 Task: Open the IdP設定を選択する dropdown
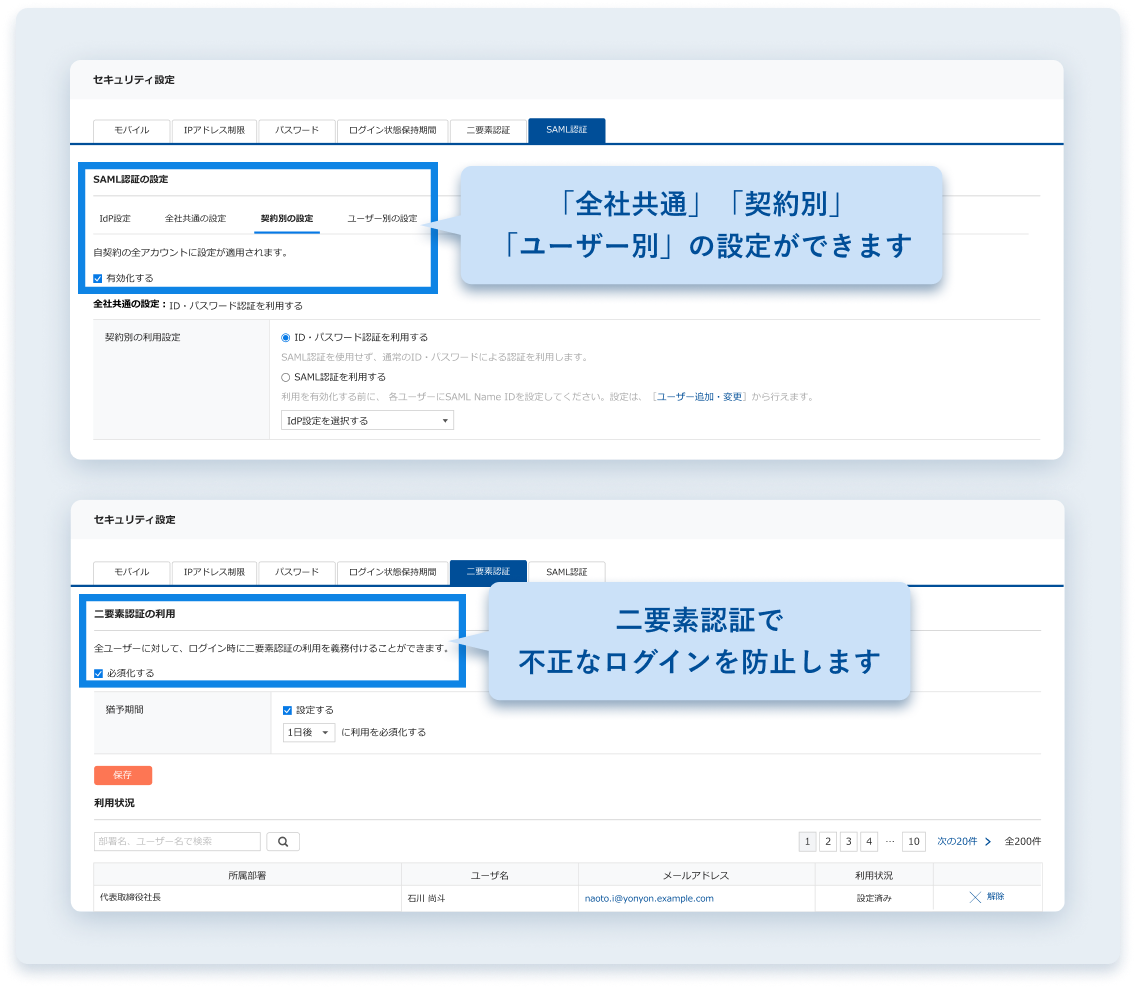367,421
